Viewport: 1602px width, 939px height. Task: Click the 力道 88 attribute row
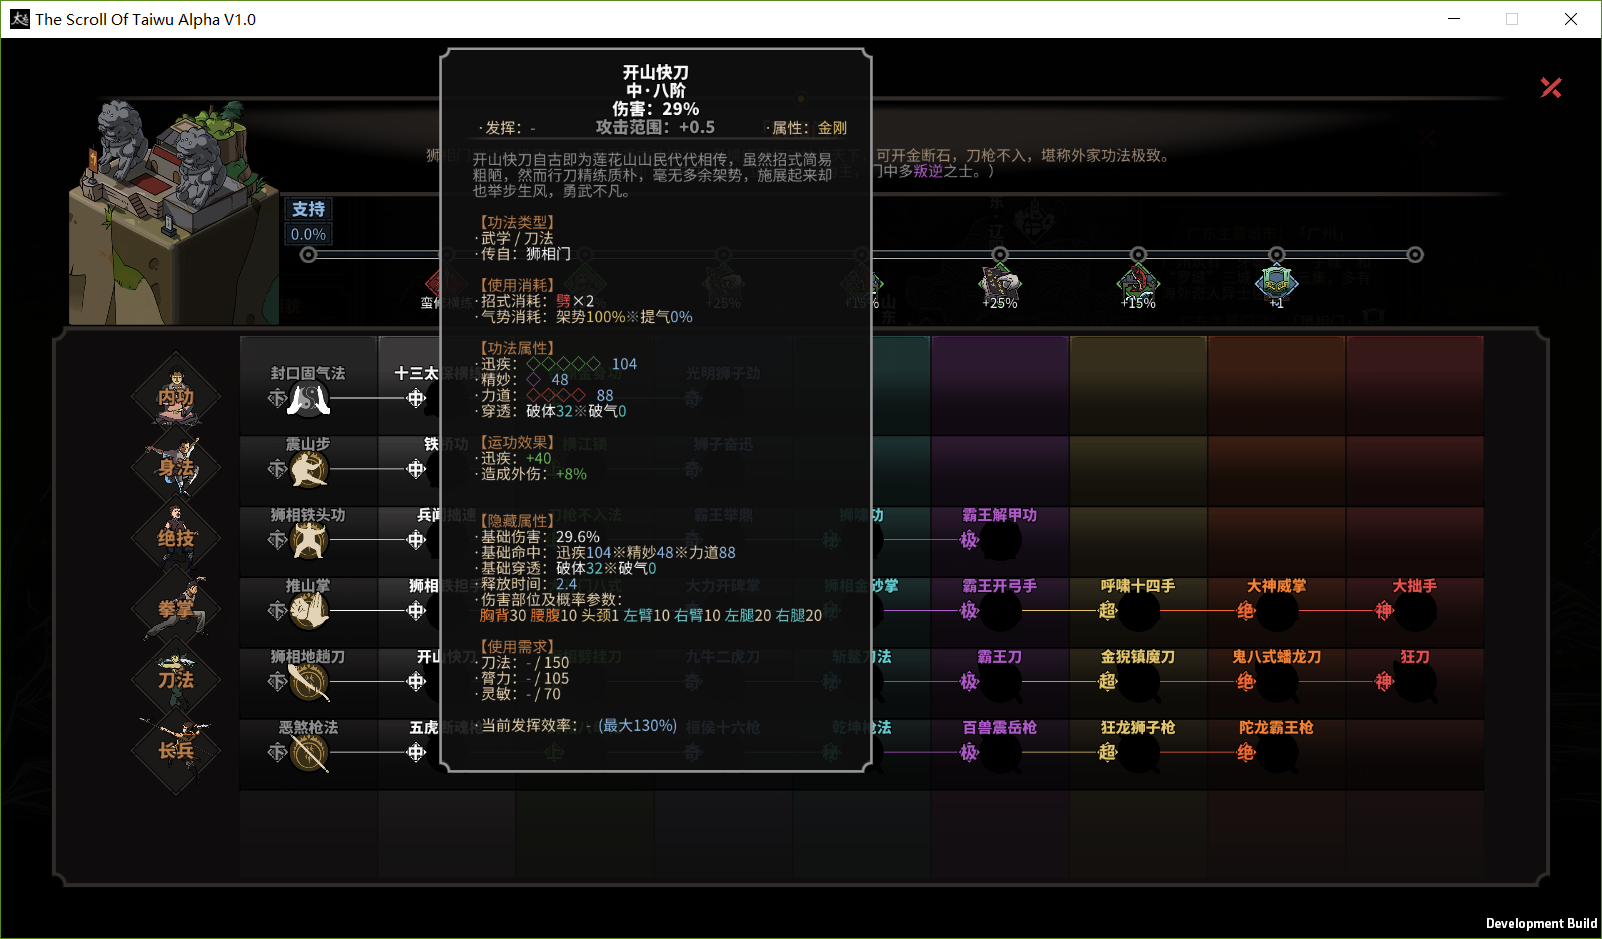(x=547, y=396)
